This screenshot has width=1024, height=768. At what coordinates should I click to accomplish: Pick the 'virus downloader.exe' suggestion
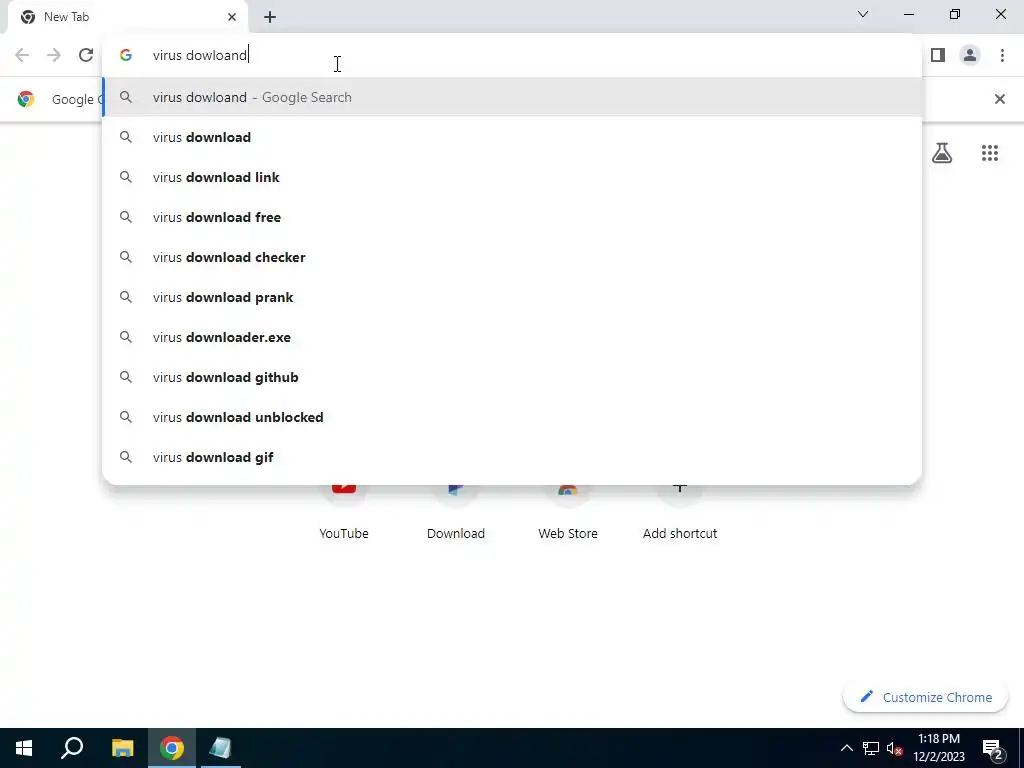click(512, 337)
